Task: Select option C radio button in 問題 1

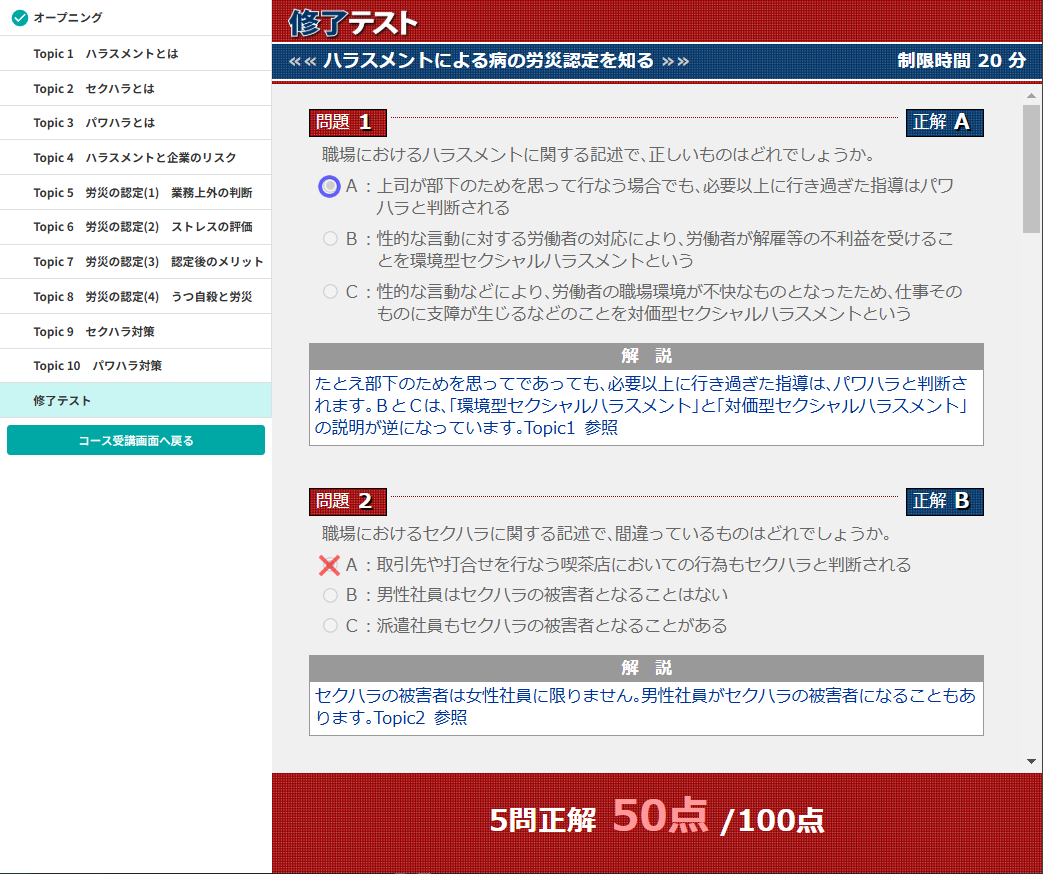Action: click(330, 291)
